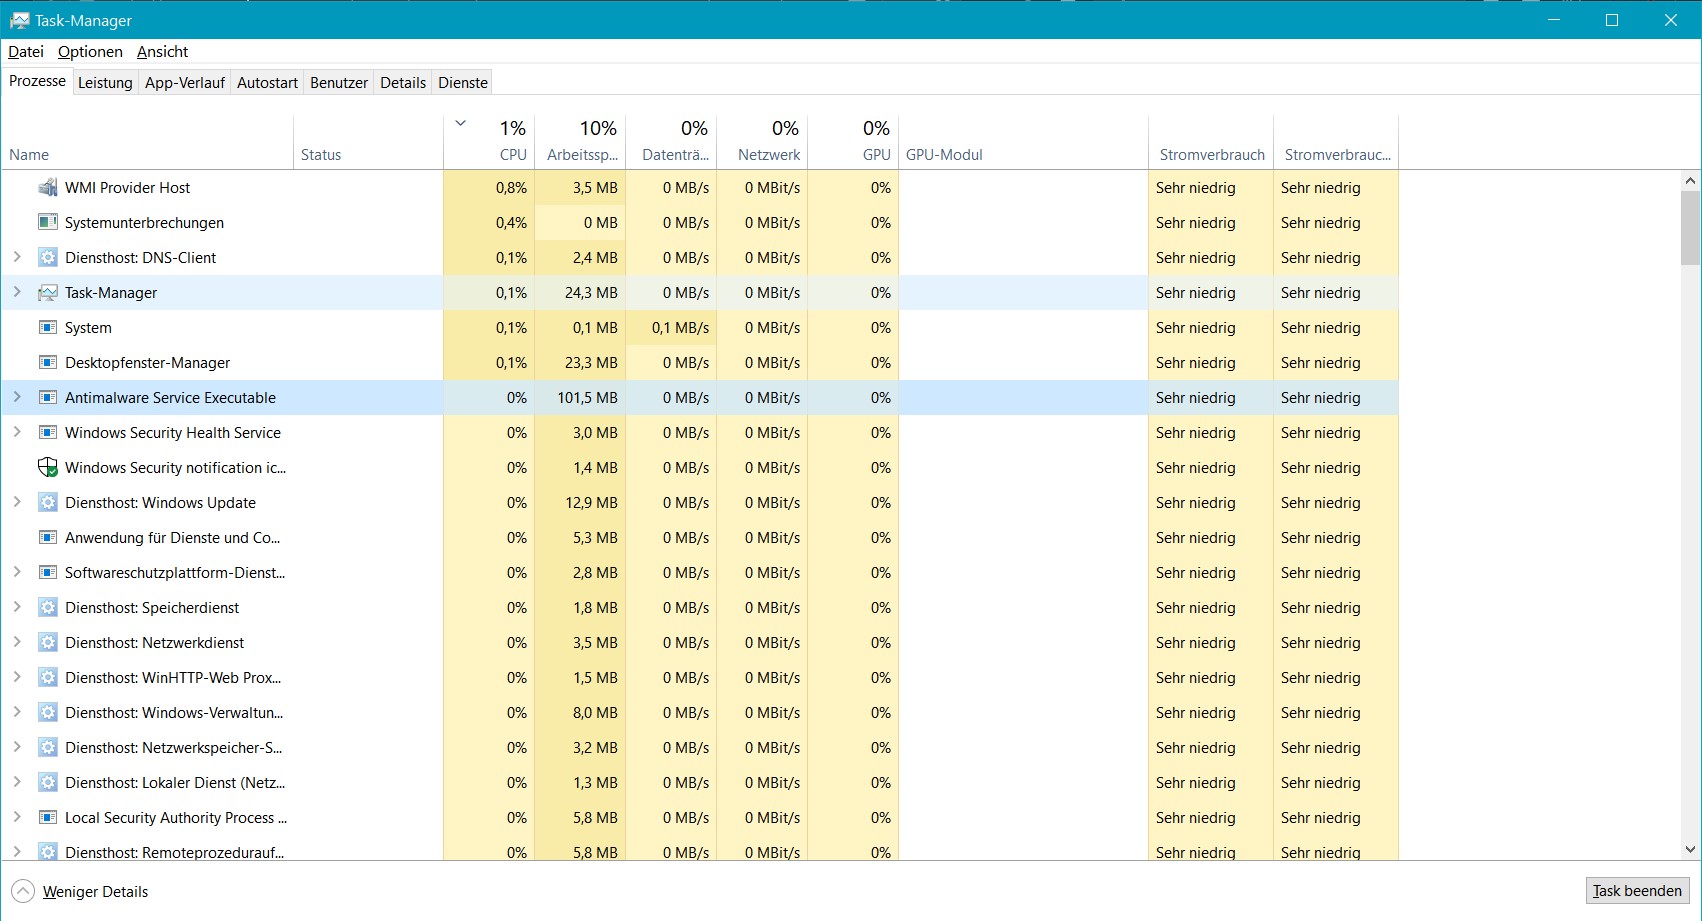Sort by the Netzwerk column header
The height and width of the screenshot is (921, 1702).
762,142
